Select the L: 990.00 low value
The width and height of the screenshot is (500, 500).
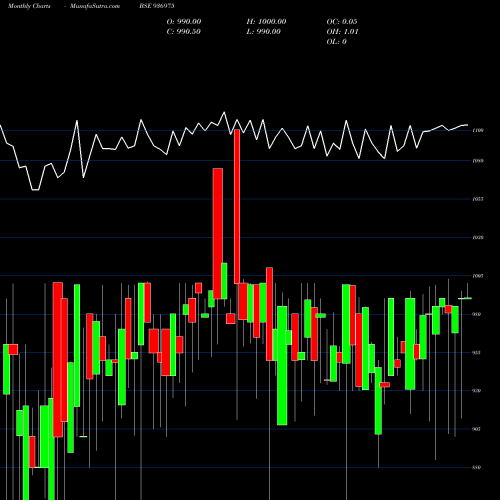pos(264,32)
